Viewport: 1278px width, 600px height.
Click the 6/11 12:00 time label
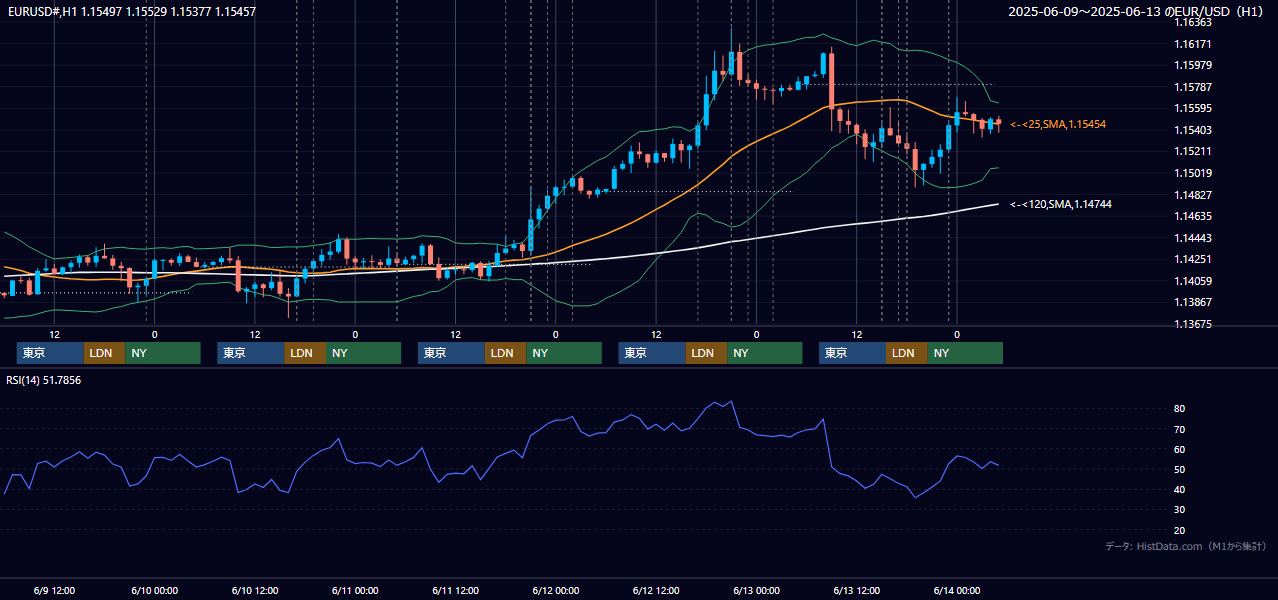tap(455, 590)
